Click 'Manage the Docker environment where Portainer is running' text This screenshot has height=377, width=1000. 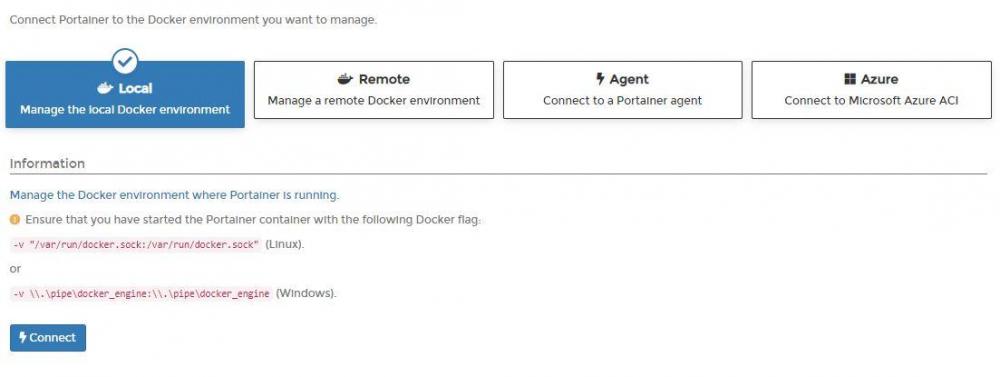pyautogui.click(x=175, y=195)
